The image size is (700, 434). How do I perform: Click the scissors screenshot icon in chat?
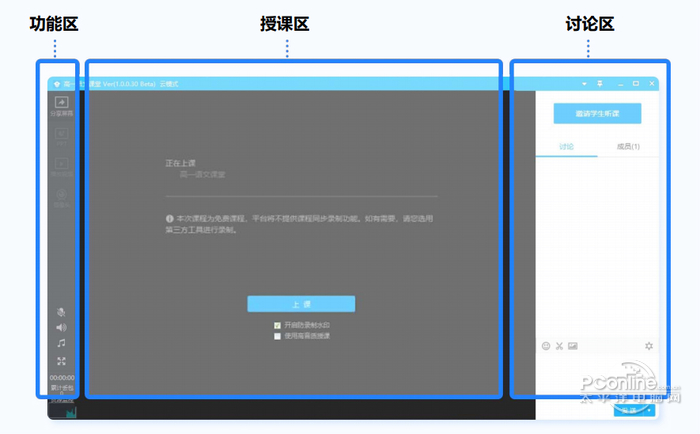coord(559,346)
